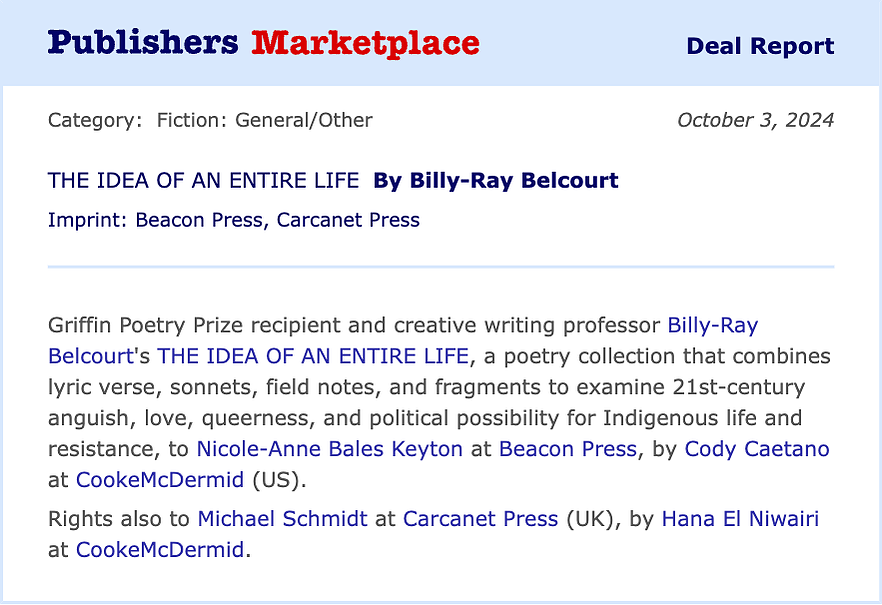Screen dimensions: 882x605
Task: Click the Deal Report heading
Action: pos(760,46)
